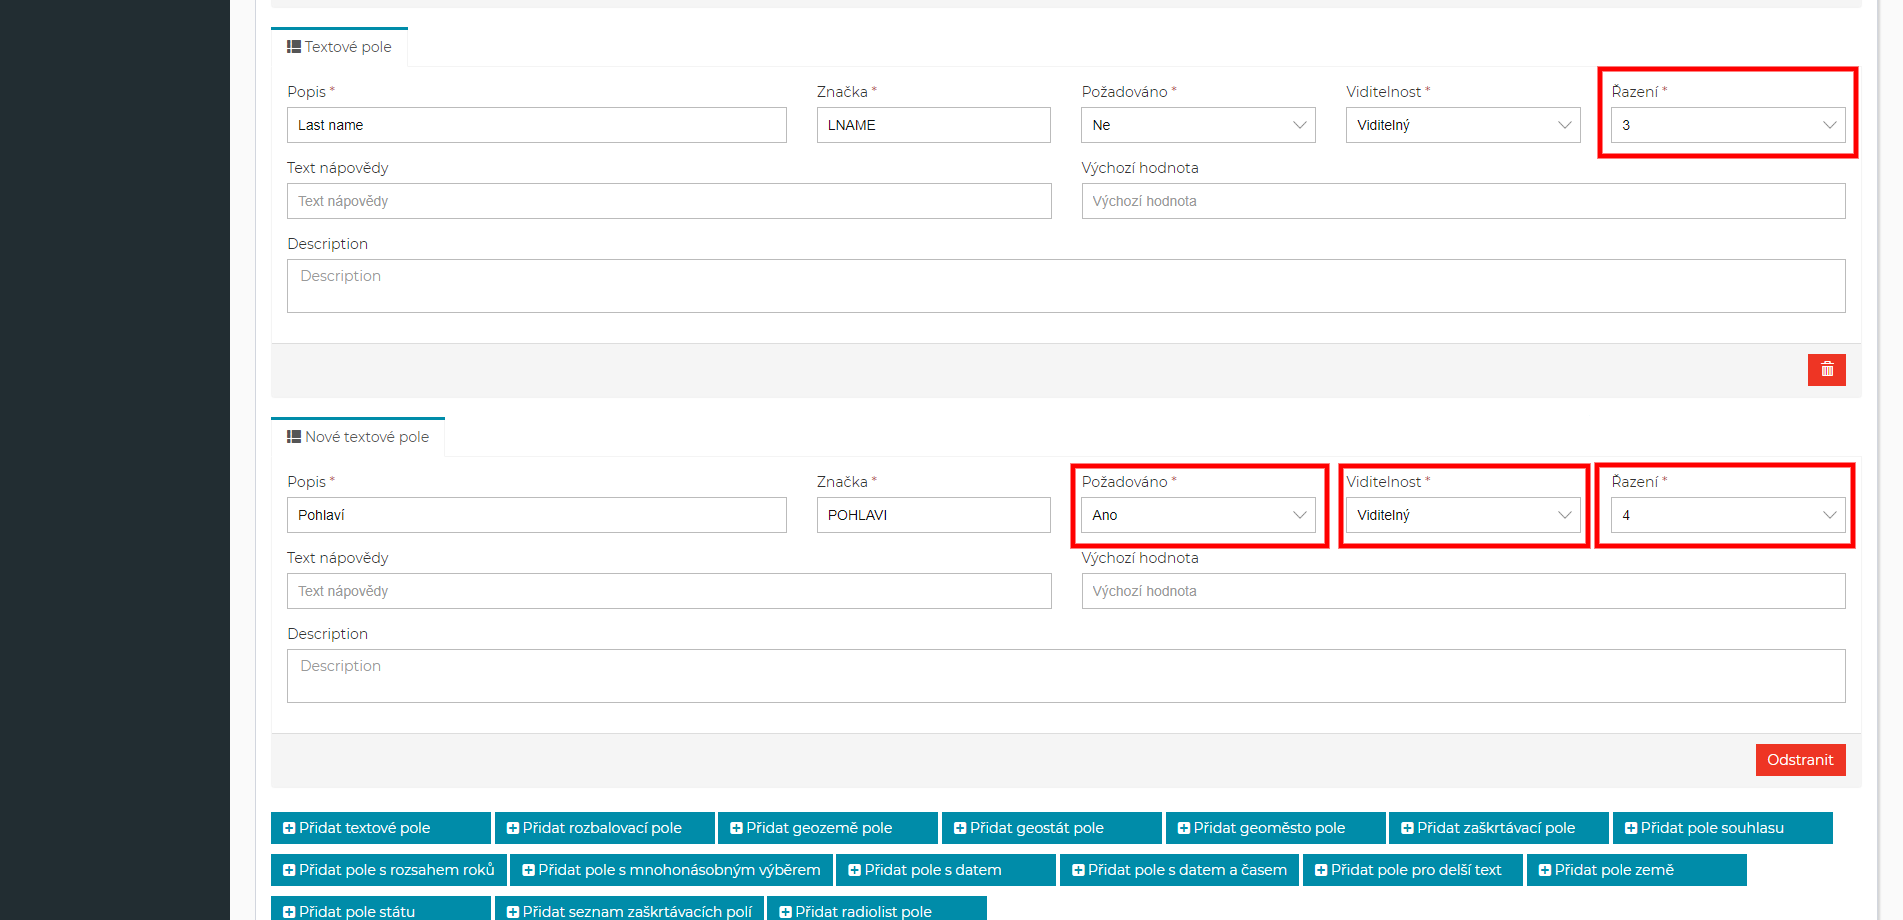
Task: Click Přidat geostát pole button
Action: (x=1052, y=828)
